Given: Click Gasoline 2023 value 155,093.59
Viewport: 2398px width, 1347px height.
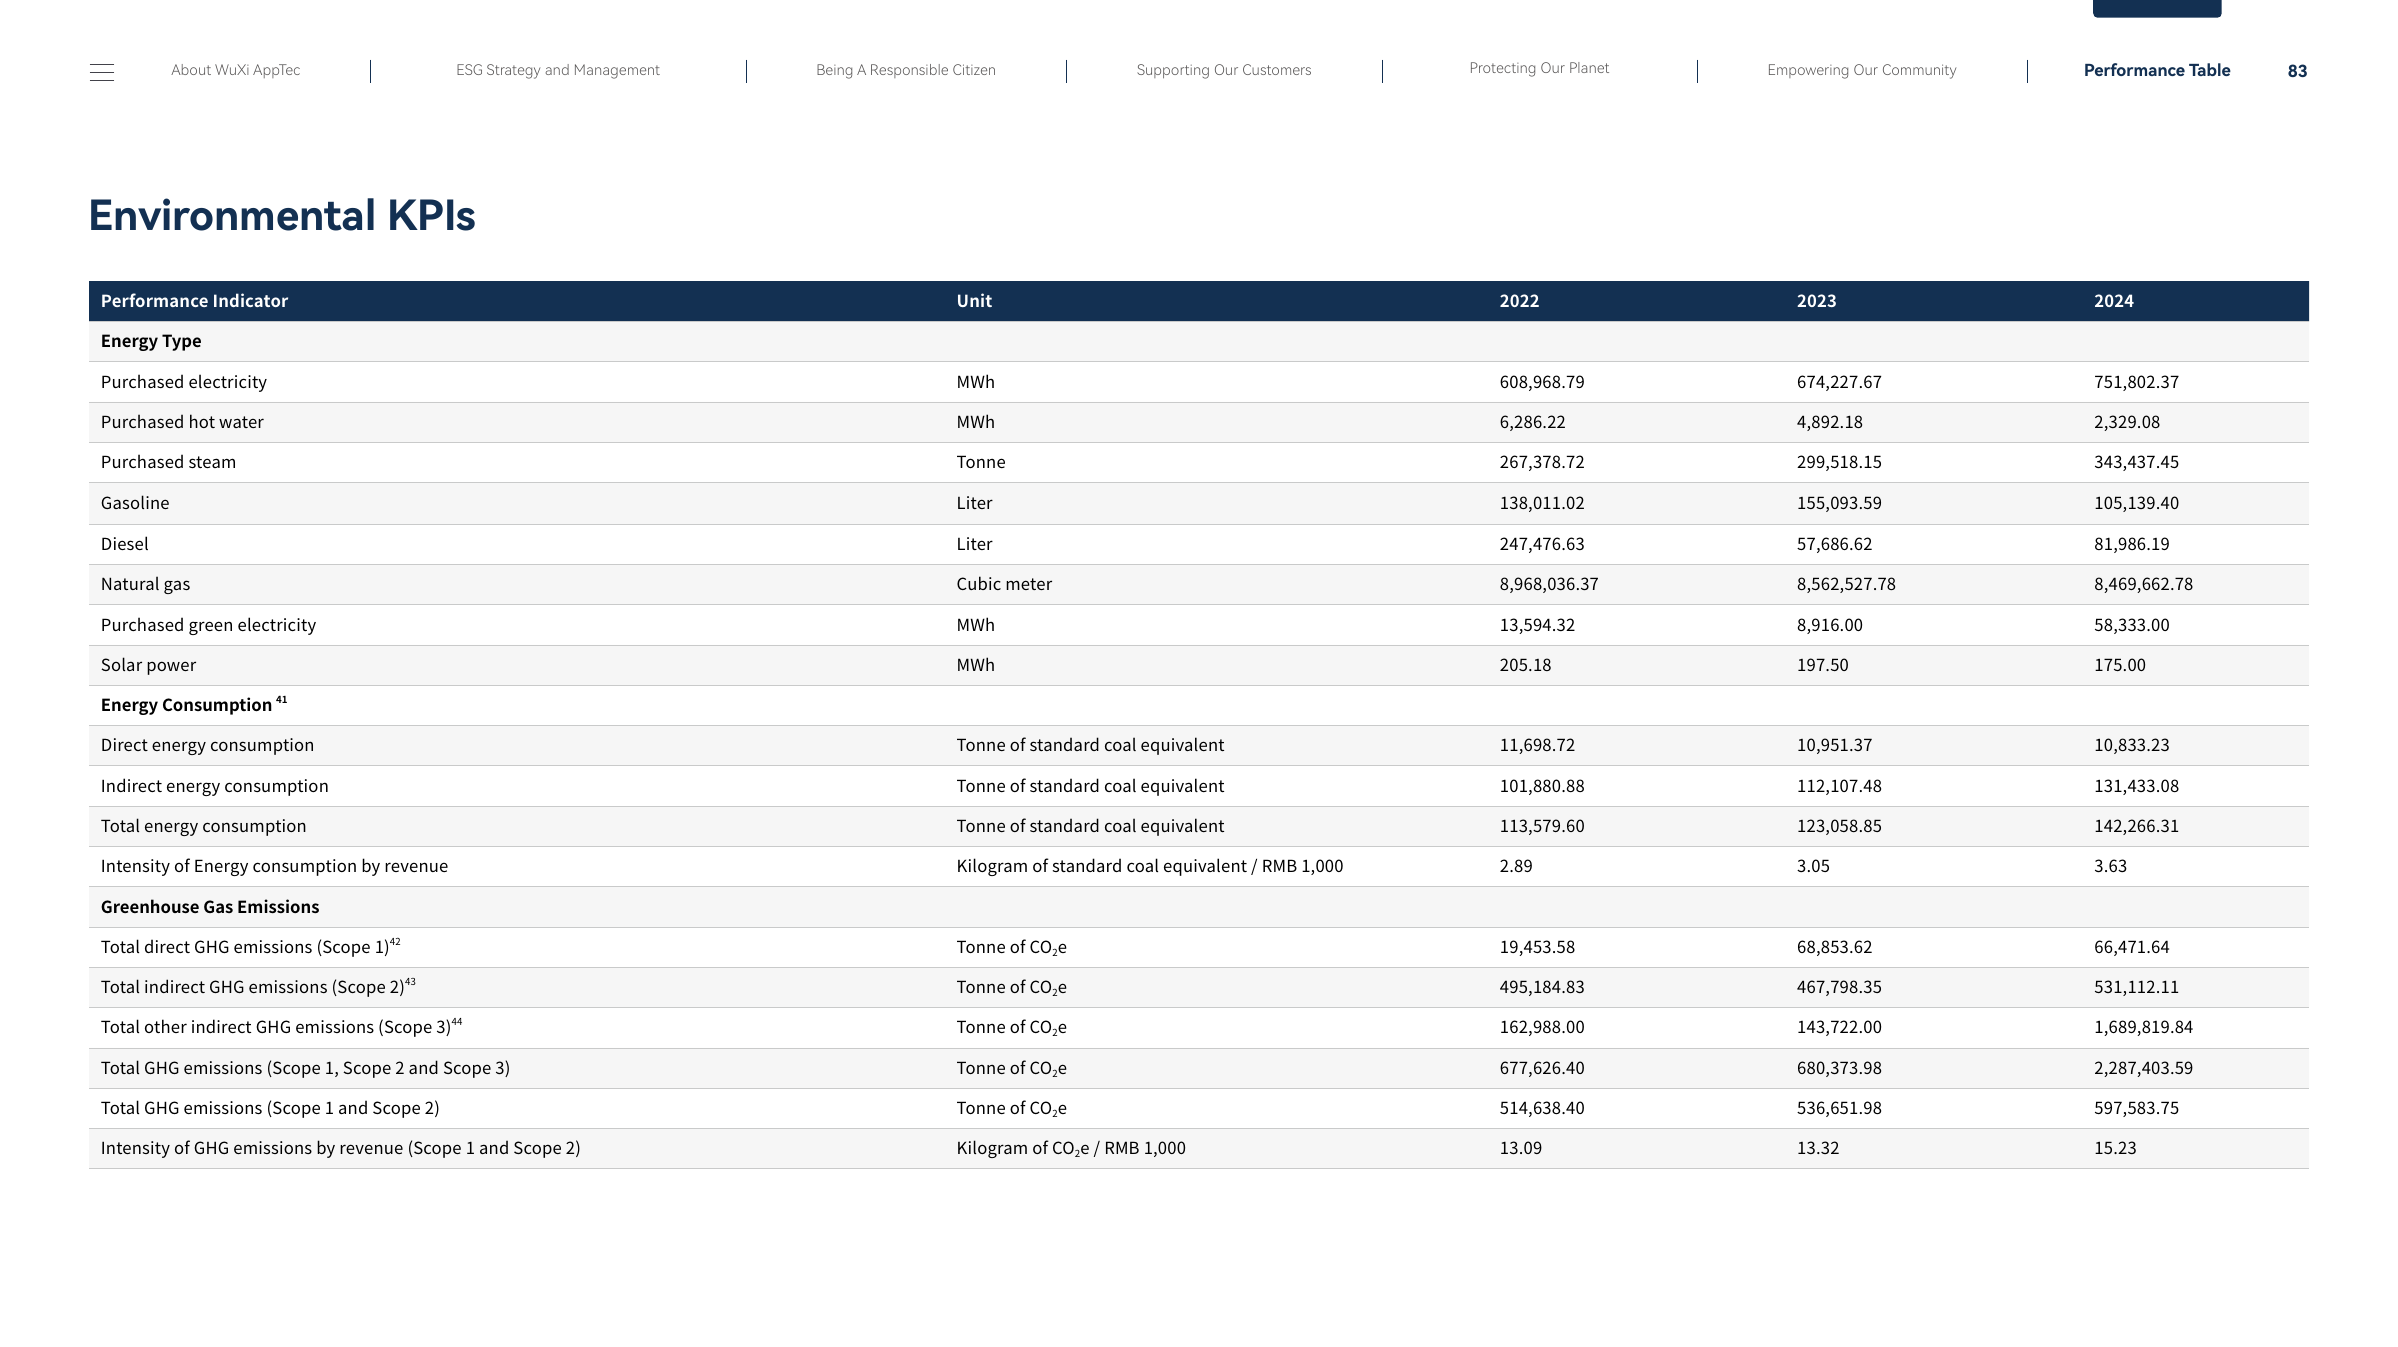Looking at the screenshot, I should coord(1839,503).
